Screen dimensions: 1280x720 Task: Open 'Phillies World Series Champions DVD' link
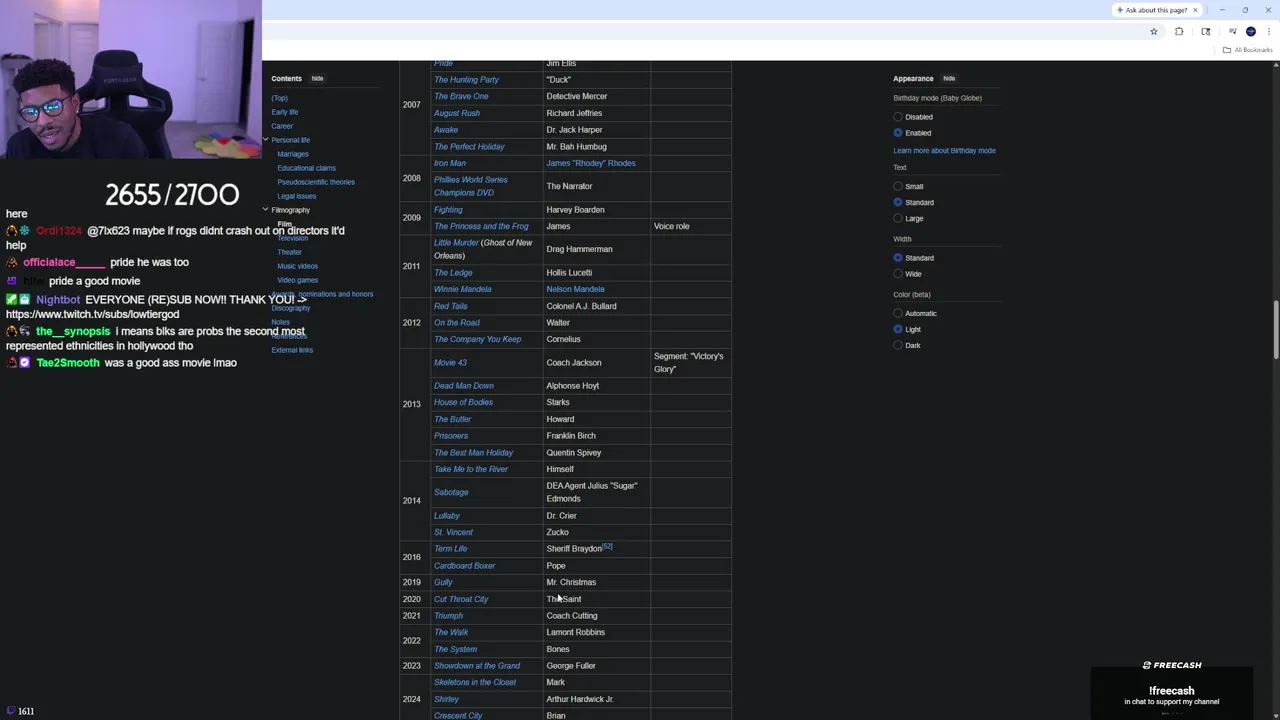[471, 186]
